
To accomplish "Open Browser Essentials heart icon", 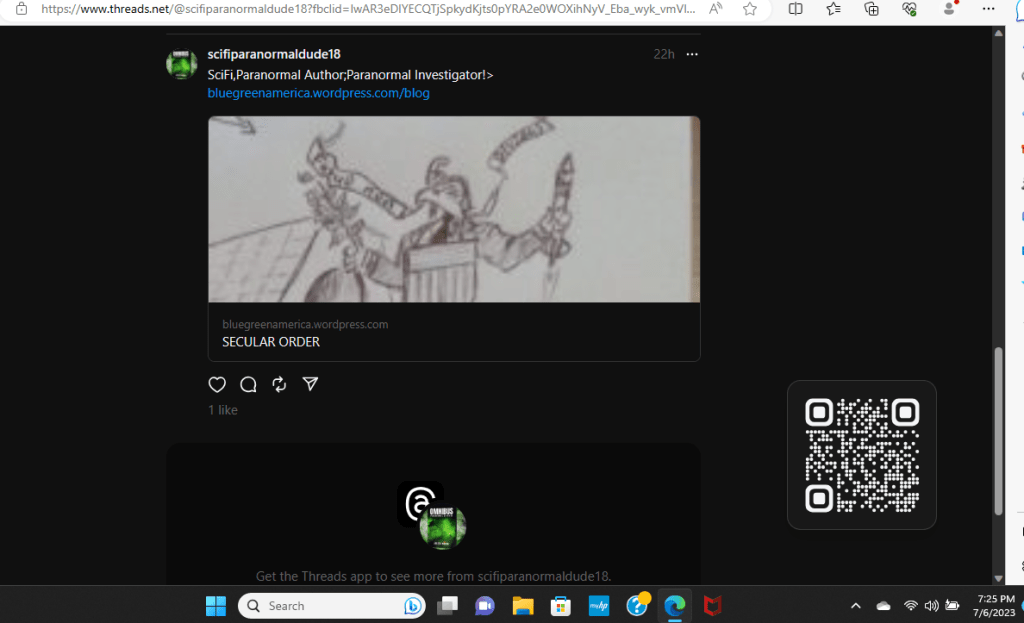I will click(909, 9).
